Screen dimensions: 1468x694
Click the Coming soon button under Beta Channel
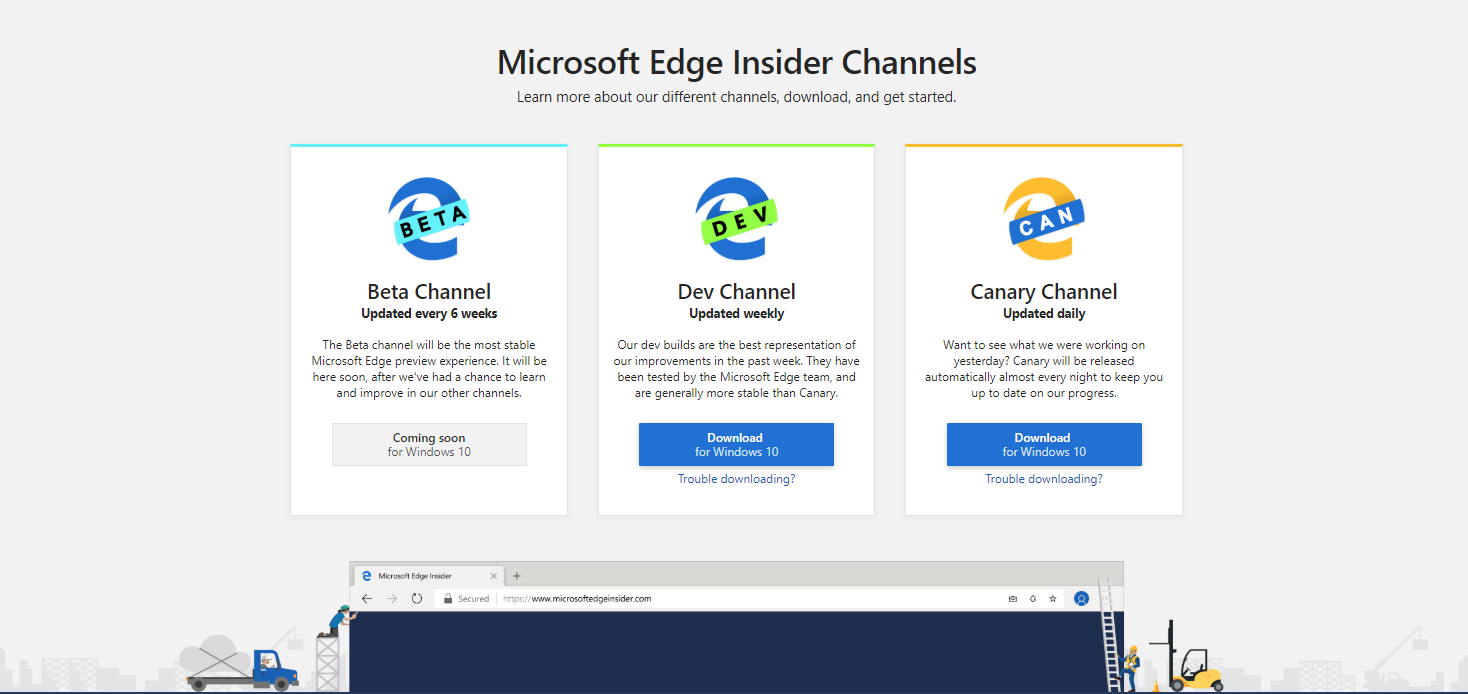[429, 444]
